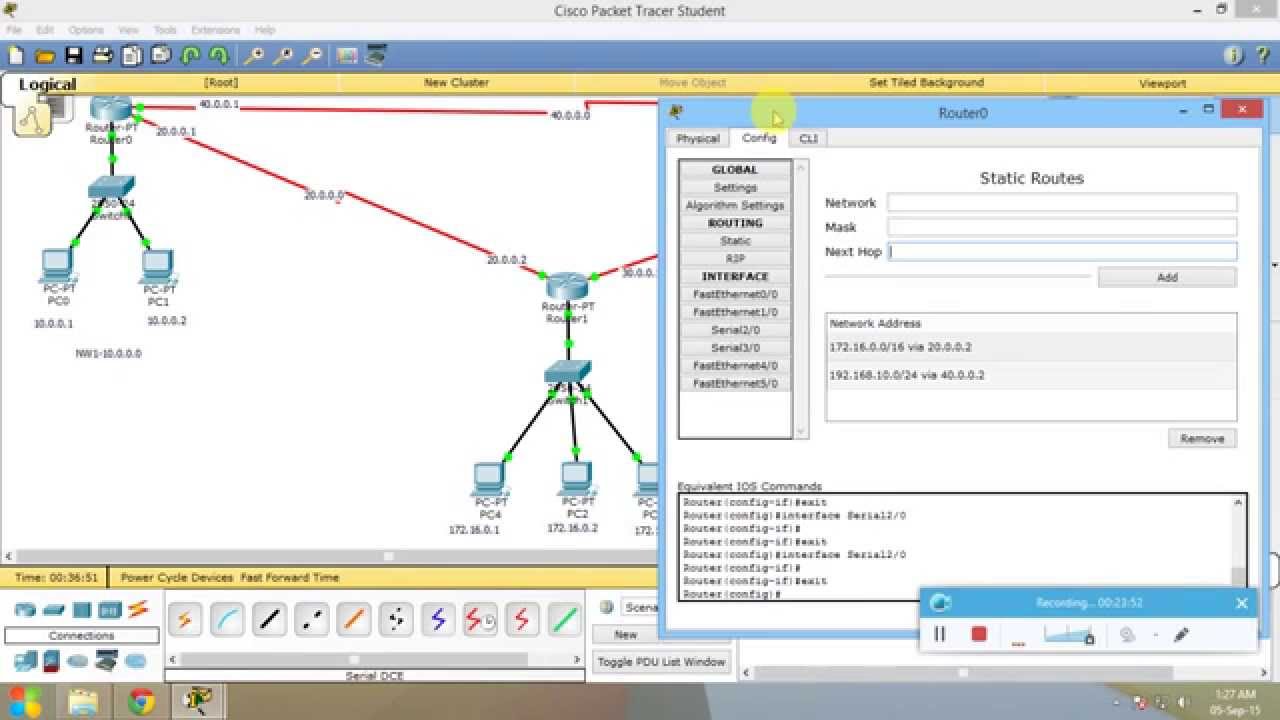Click the Redo green arrow icon
The height and width of the screenshot is (720, 1280).
point(218,55)
